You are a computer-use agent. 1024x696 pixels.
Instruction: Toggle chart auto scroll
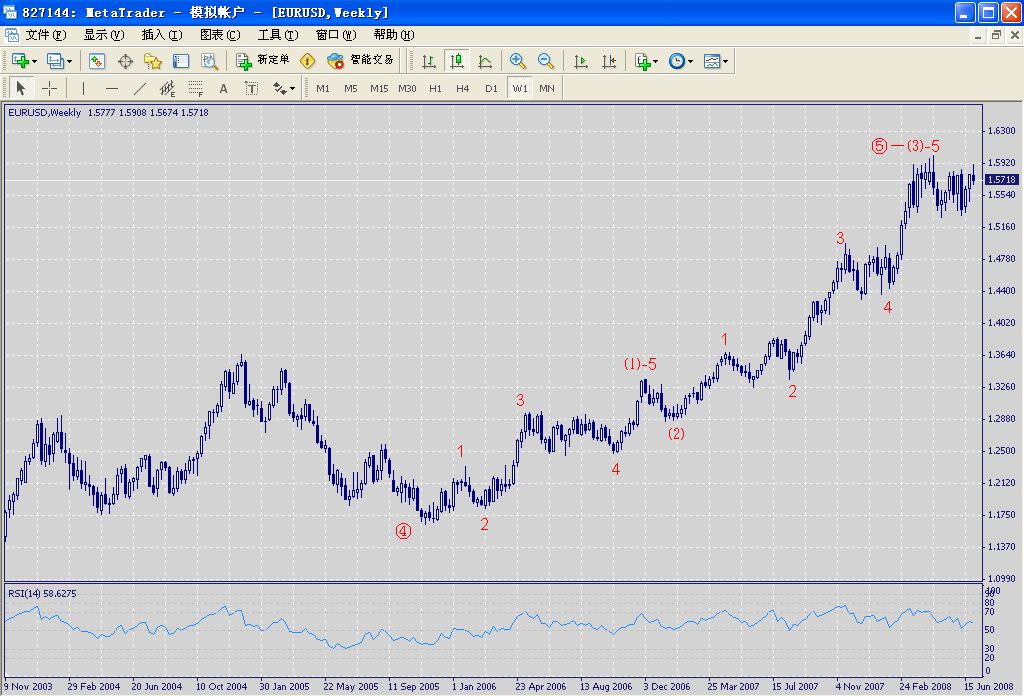pos(581,61)
